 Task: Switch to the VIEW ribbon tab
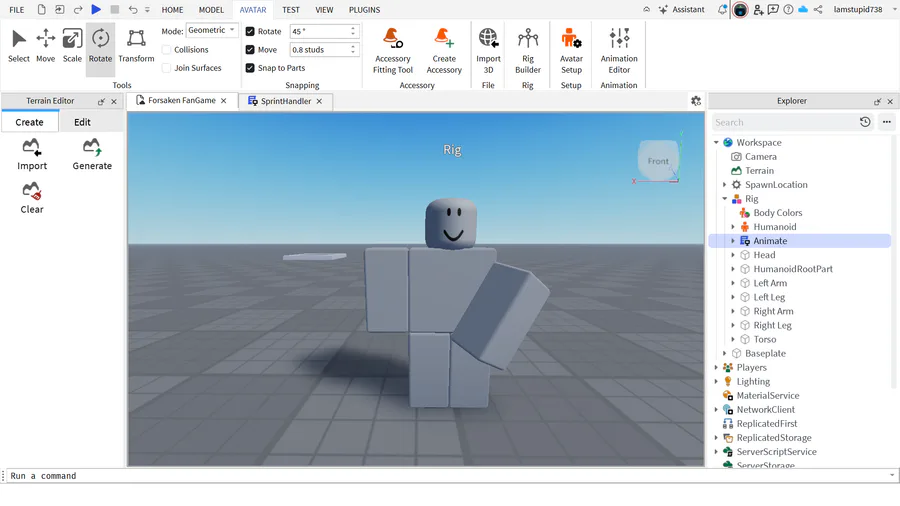point(324,10)
